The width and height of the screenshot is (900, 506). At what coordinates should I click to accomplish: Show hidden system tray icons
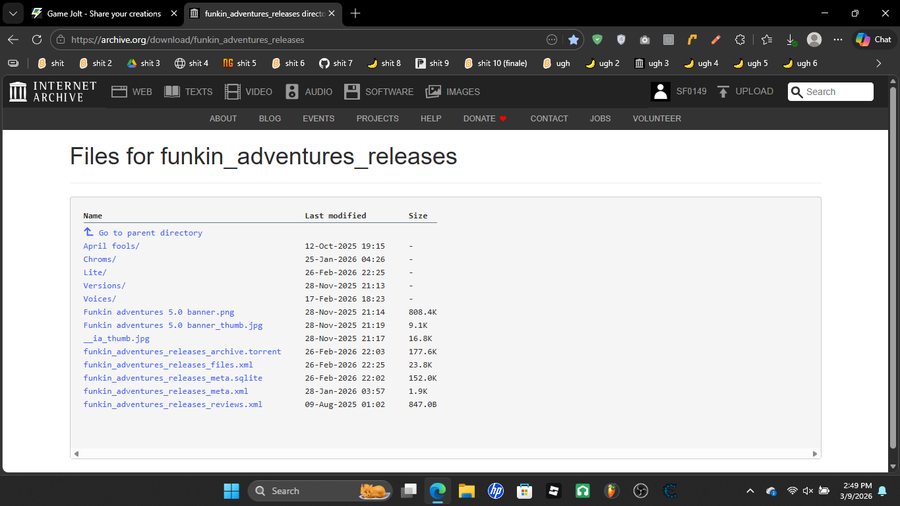[750, 491]
